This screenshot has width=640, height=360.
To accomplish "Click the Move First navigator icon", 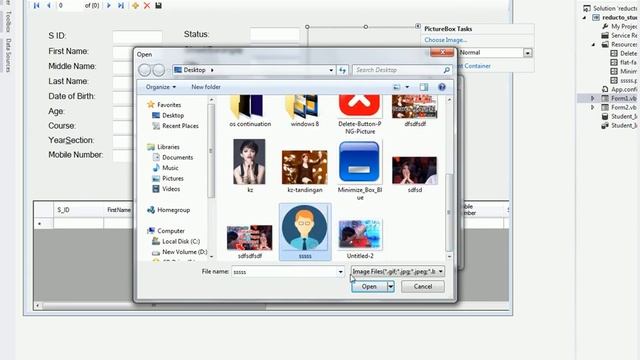I will click(37, 5).
